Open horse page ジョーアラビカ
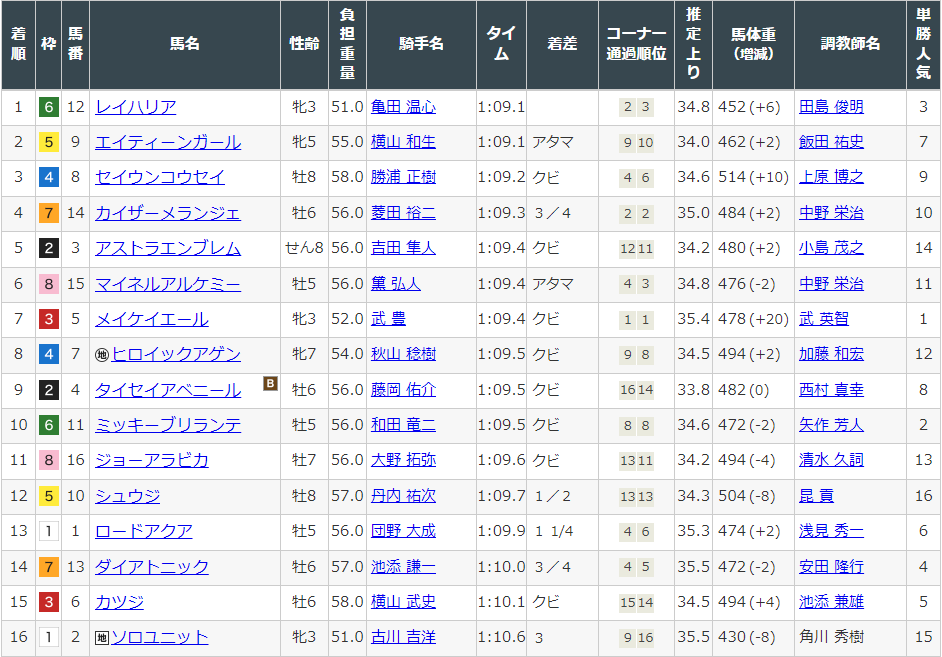 [x=152, y=461]
